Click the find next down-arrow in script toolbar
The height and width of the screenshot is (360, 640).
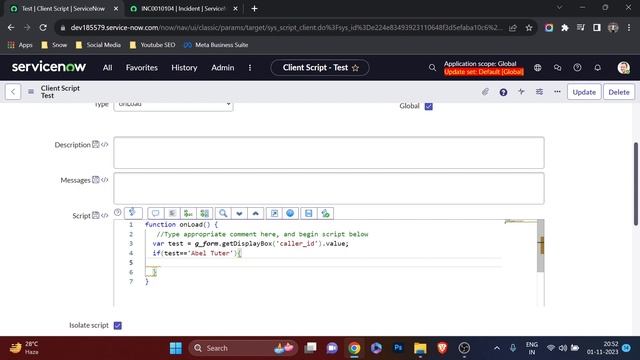[239, 213]
